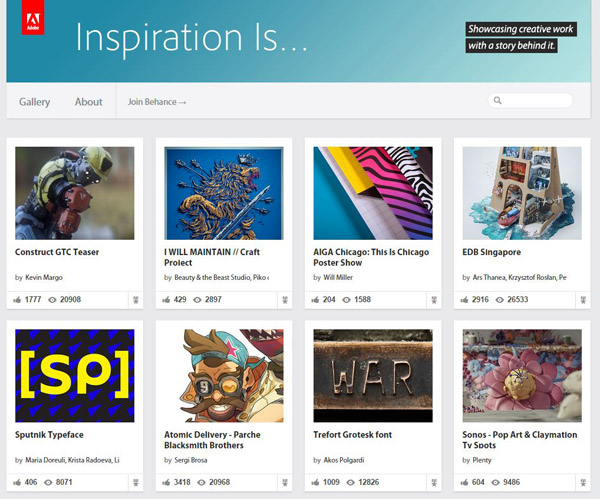Click thumbs-up icon on Sputnik Typeface card

[x=18, y=482]
